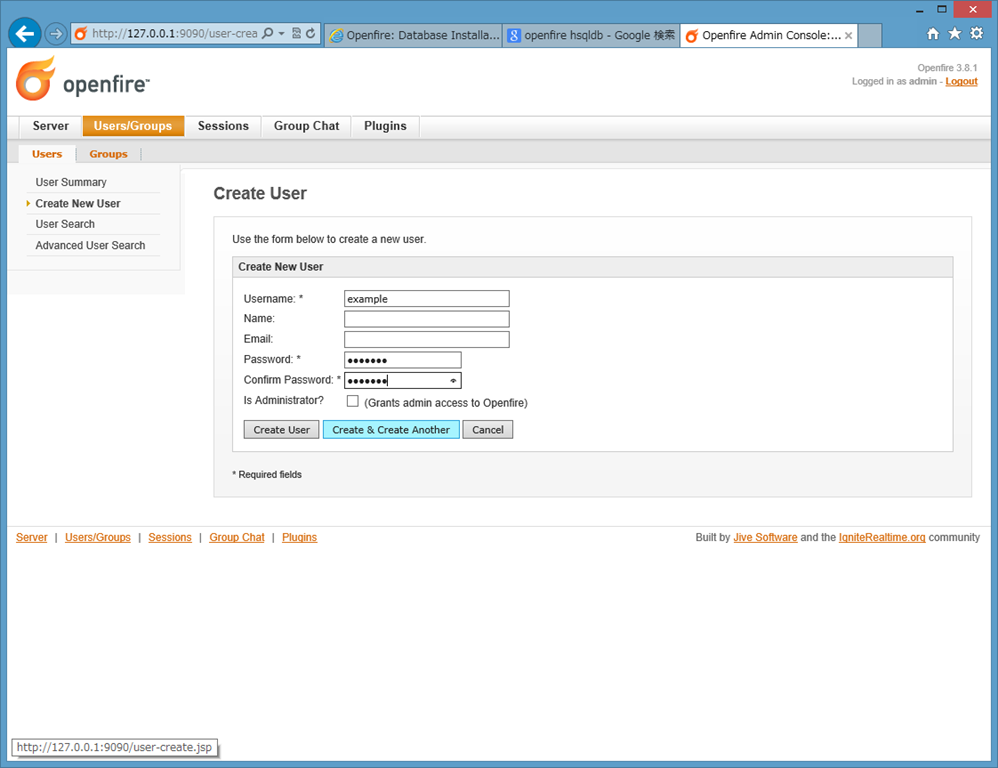998x768 pixels.
Task: Click the browser back arrow button
Action: [25, 33]
